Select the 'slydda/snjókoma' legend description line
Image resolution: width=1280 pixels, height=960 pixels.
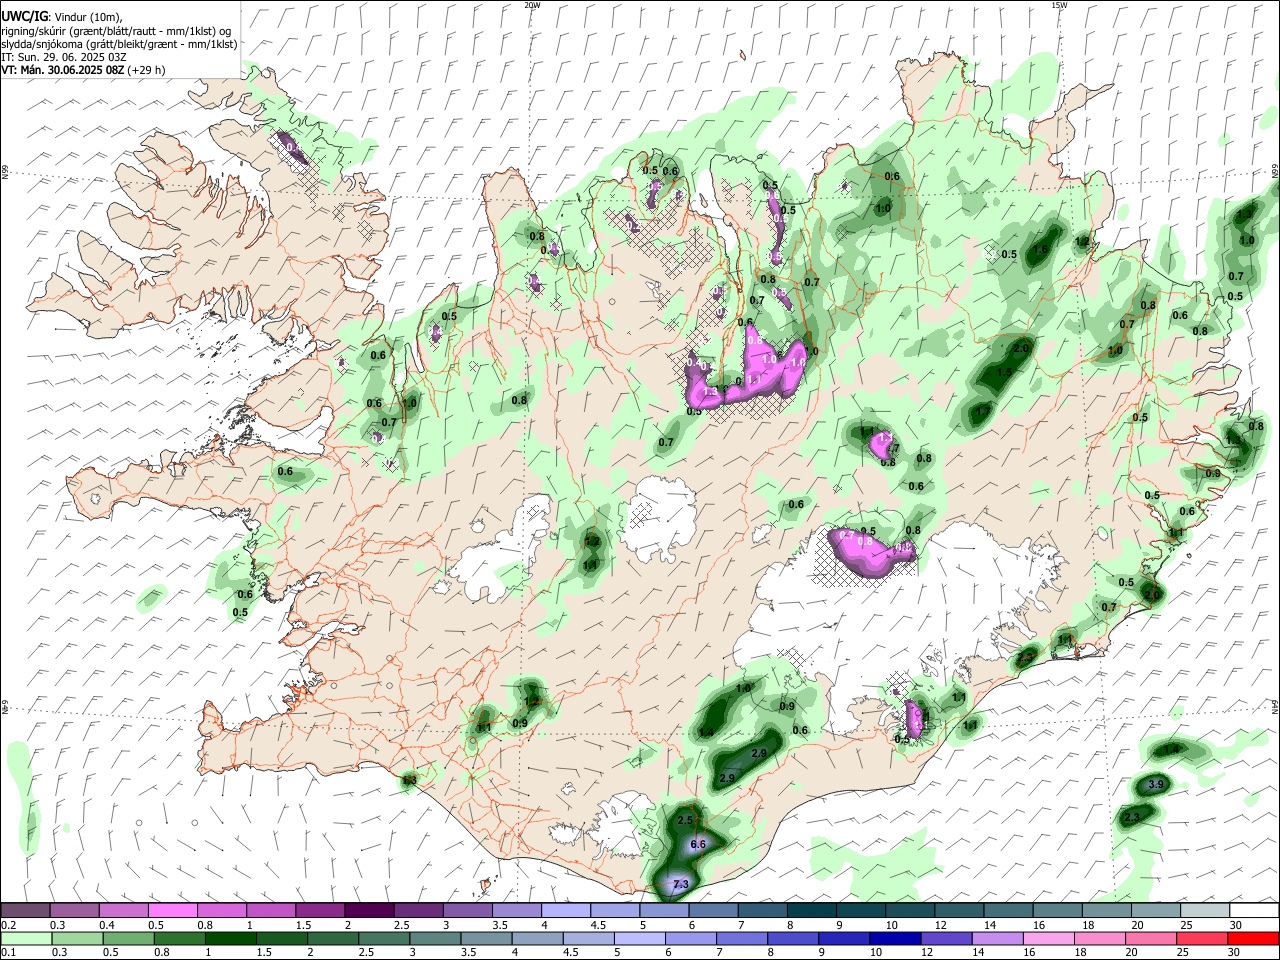coord(119,44)
